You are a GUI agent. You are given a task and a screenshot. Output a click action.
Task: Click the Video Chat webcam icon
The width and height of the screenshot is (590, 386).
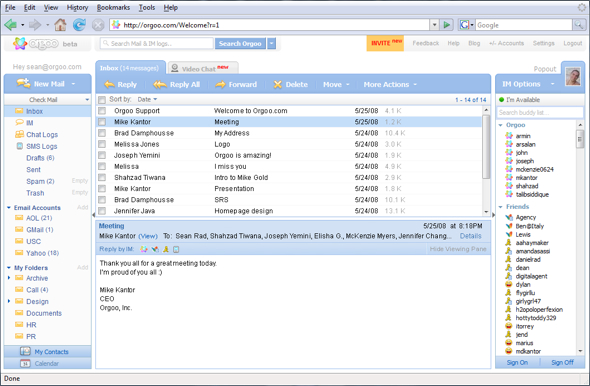point(175,68)
